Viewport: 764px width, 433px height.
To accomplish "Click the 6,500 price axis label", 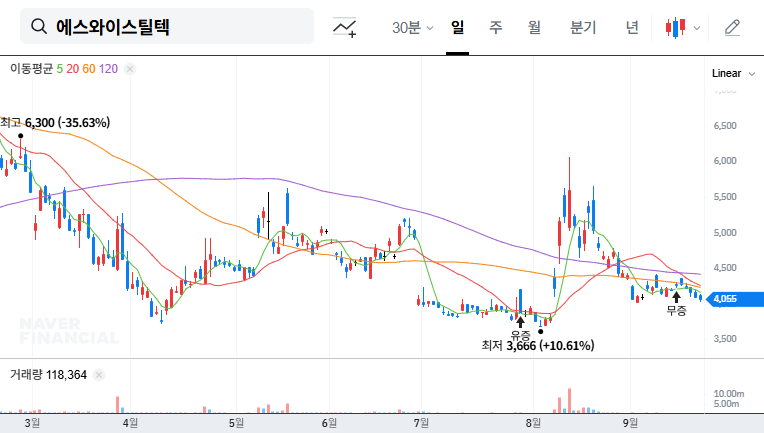I will (725, 126).
